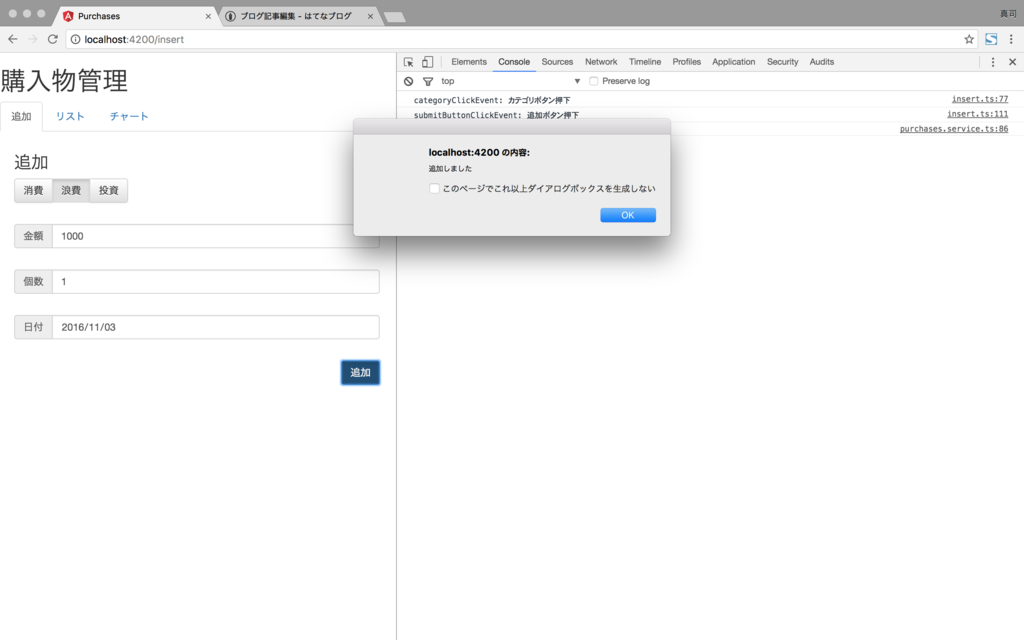Select the 消費 category toggle button
This screenshot has height=640, width=1024.
[33, 191]
